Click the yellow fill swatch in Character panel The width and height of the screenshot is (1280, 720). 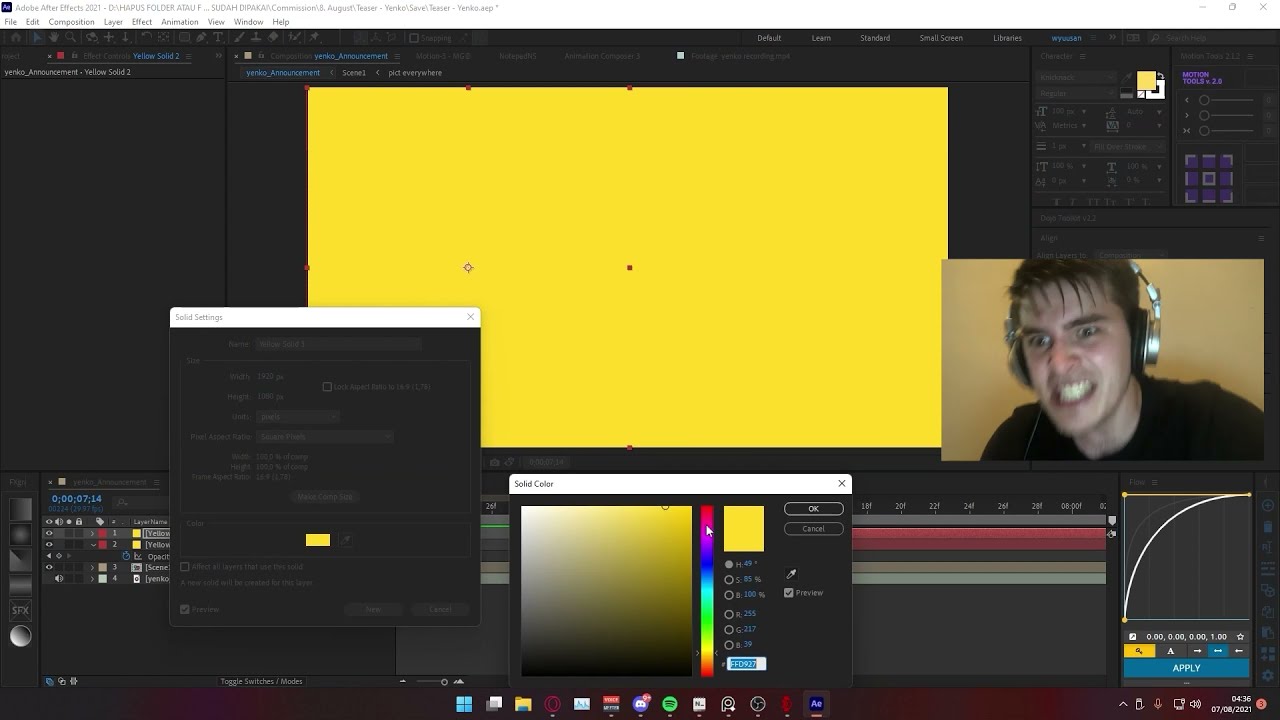[1146, 81]
